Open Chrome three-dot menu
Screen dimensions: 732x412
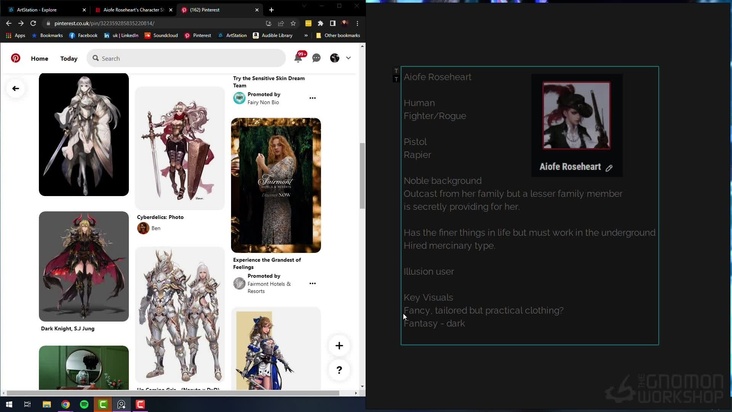(x=357, y=23)
